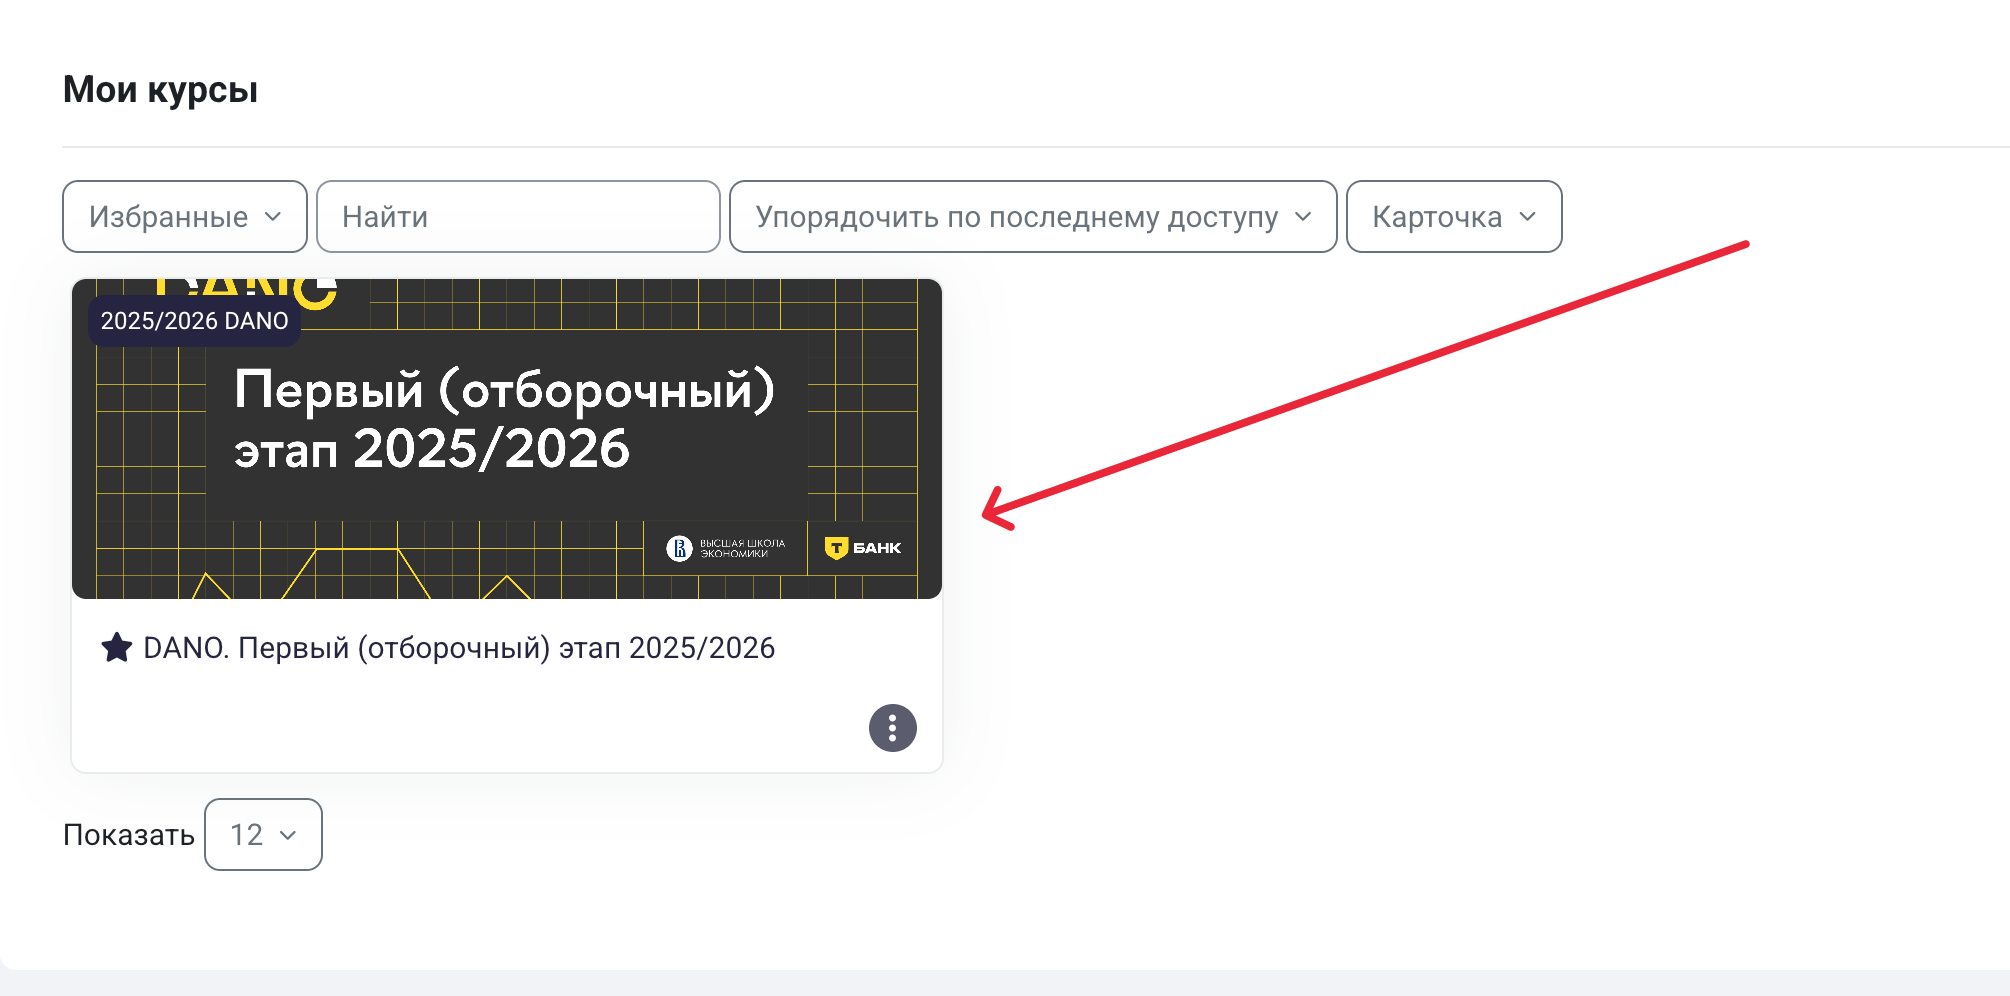The height and width of the screenshot is (996, 2010).
Task: Click the 2025/2026 DANO category badge
Action: click(x=194, y=321)
